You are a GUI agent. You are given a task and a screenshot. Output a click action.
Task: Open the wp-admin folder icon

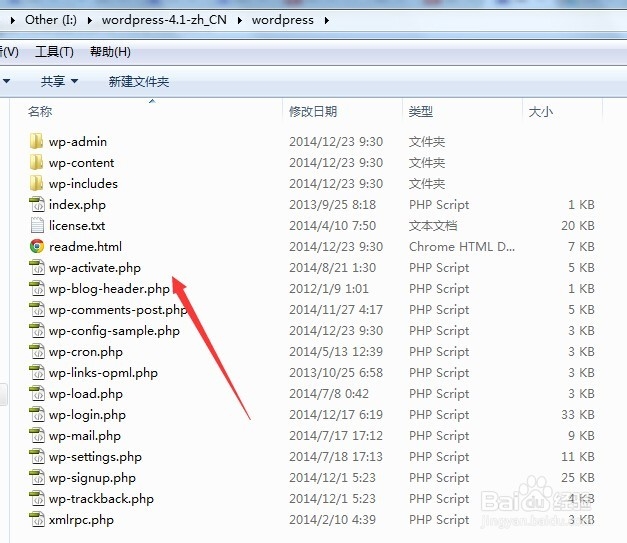click(36, 141)
